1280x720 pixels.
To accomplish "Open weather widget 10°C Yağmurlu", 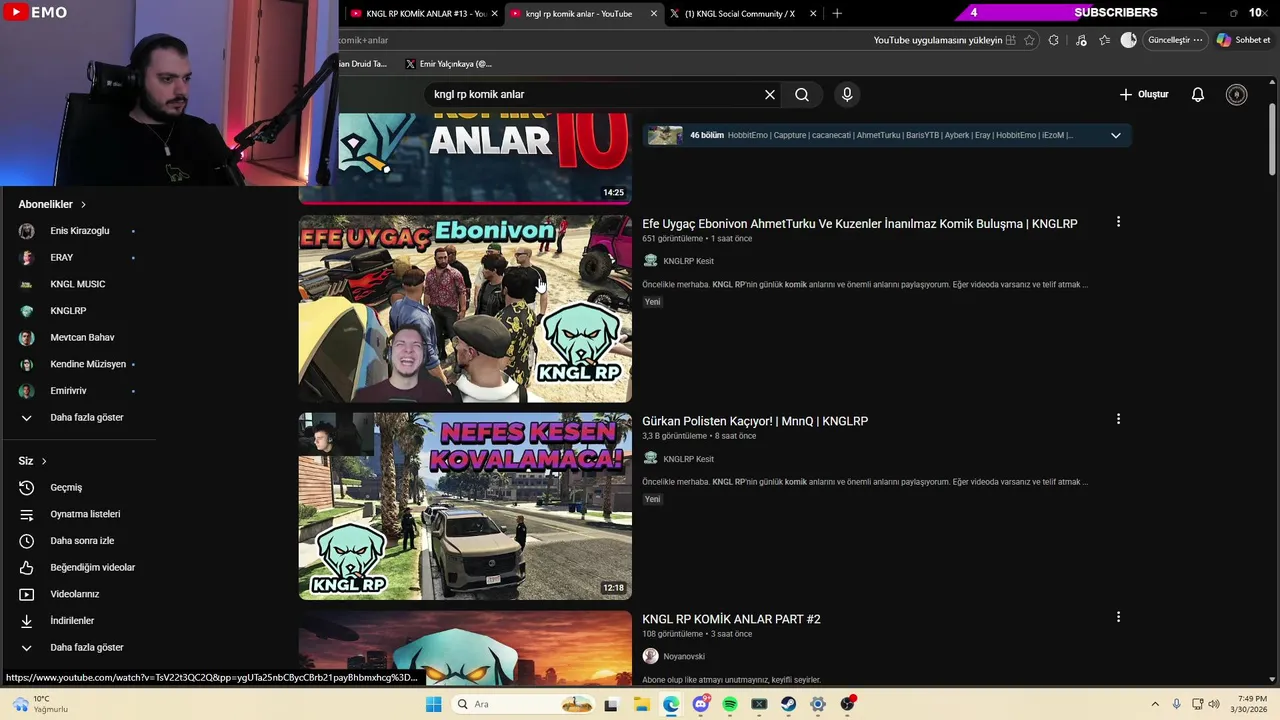I will tap(40, 704).
